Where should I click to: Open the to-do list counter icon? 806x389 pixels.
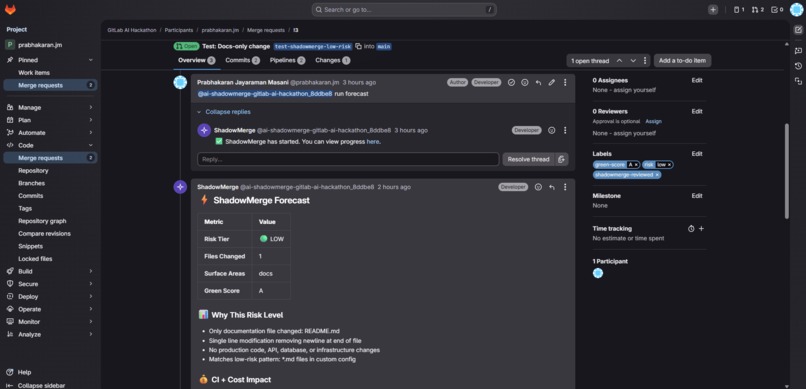coord(777,10)
